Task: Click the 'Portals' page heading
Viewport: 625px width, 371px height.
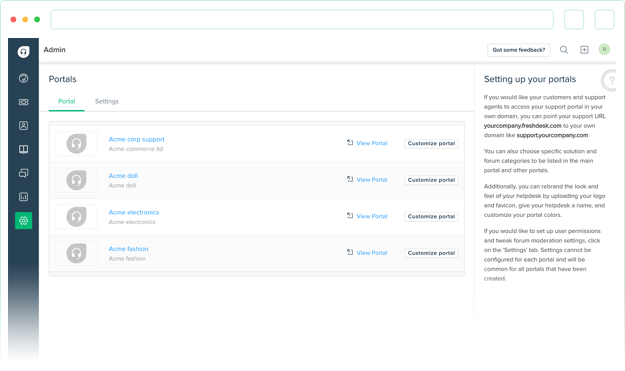Action: click(x=63, y=79)
